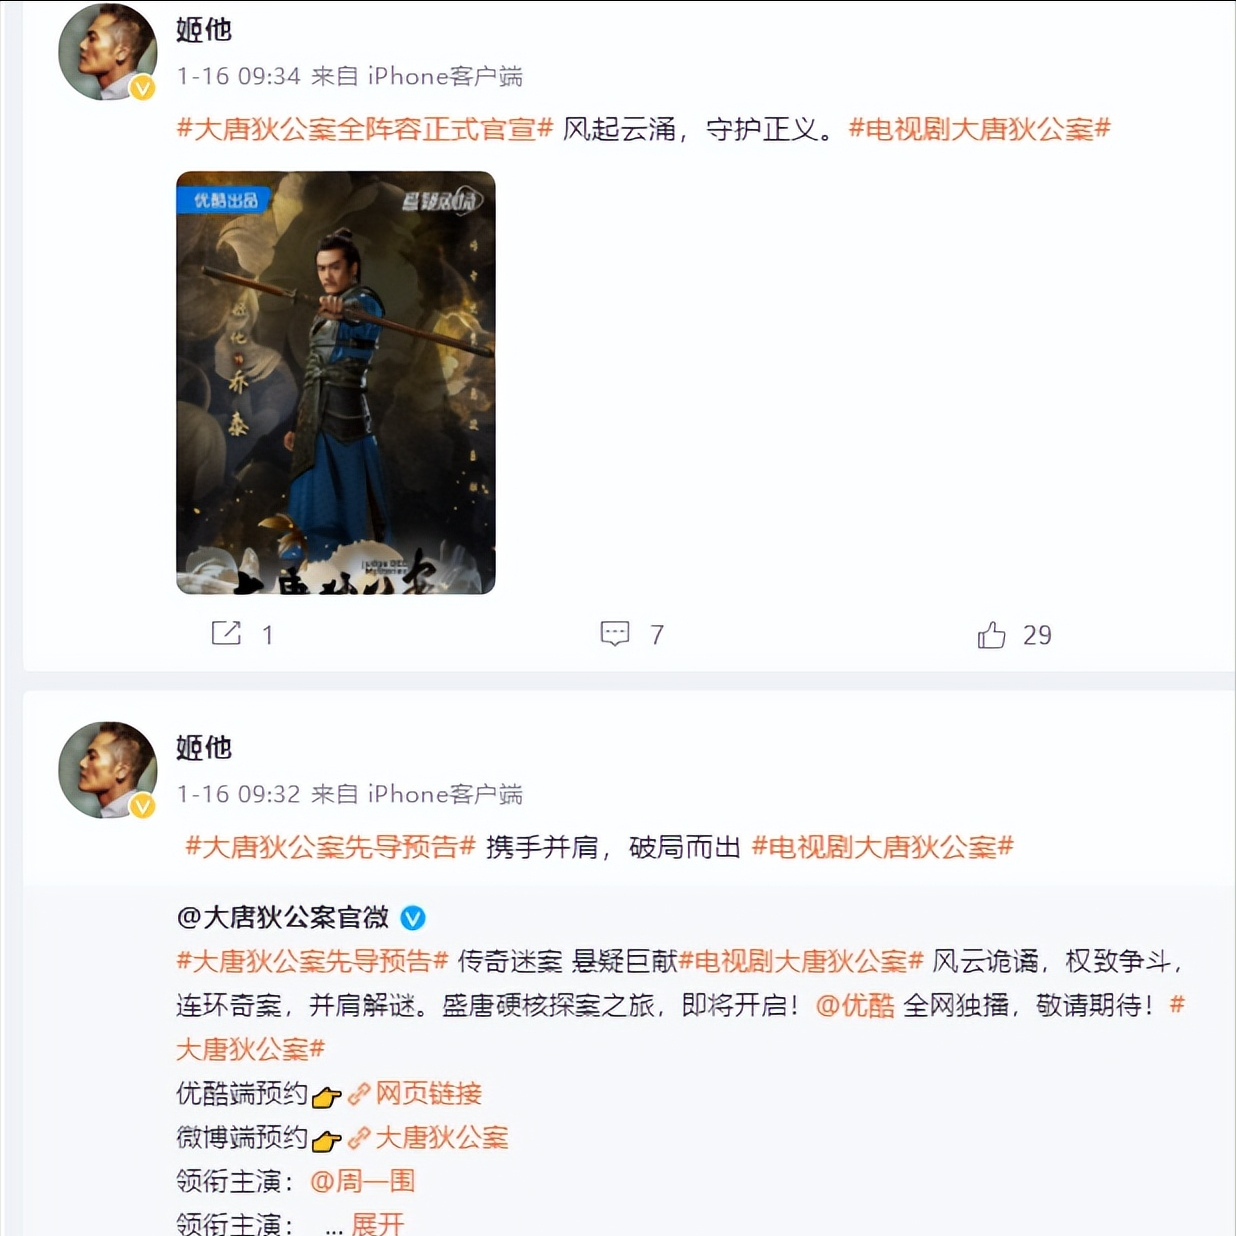Open 姬他's avatar on the second post

(108, 770)
